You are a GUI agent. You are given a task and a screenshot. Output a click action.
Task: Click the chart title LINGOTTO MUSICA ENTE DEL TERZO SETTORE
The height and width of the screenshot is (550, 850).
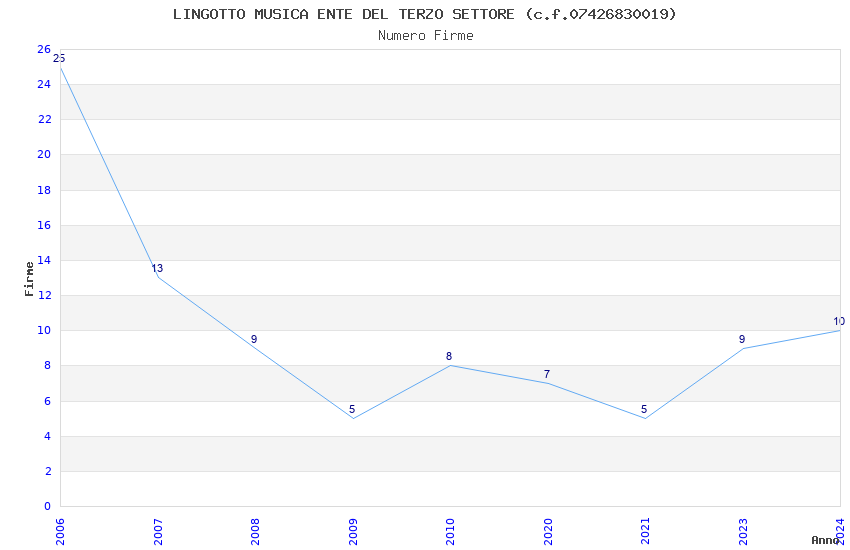coord(344,14)
